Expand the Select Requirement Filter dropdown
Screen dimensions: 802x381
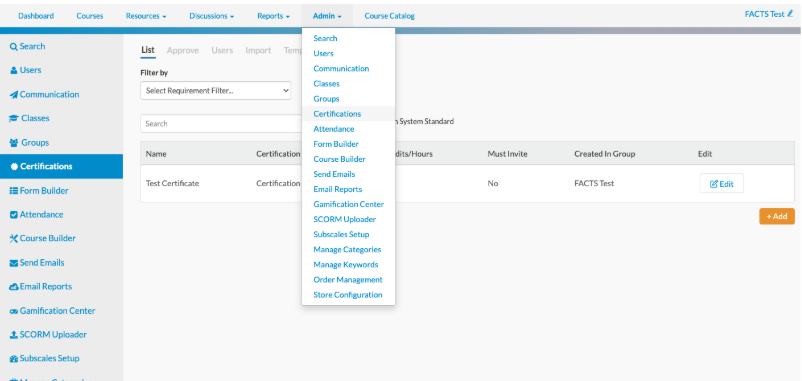(x=216, y=91)
